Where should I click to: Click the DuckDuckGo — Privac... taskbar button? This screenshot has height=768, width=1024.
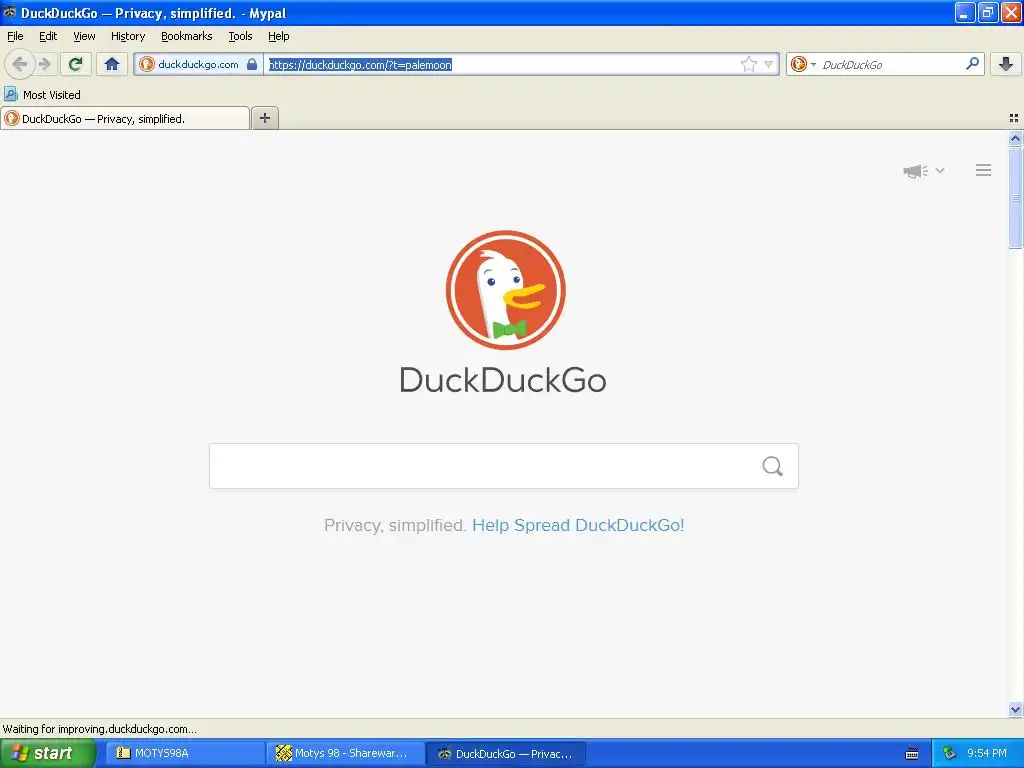(x=505, y=753)
